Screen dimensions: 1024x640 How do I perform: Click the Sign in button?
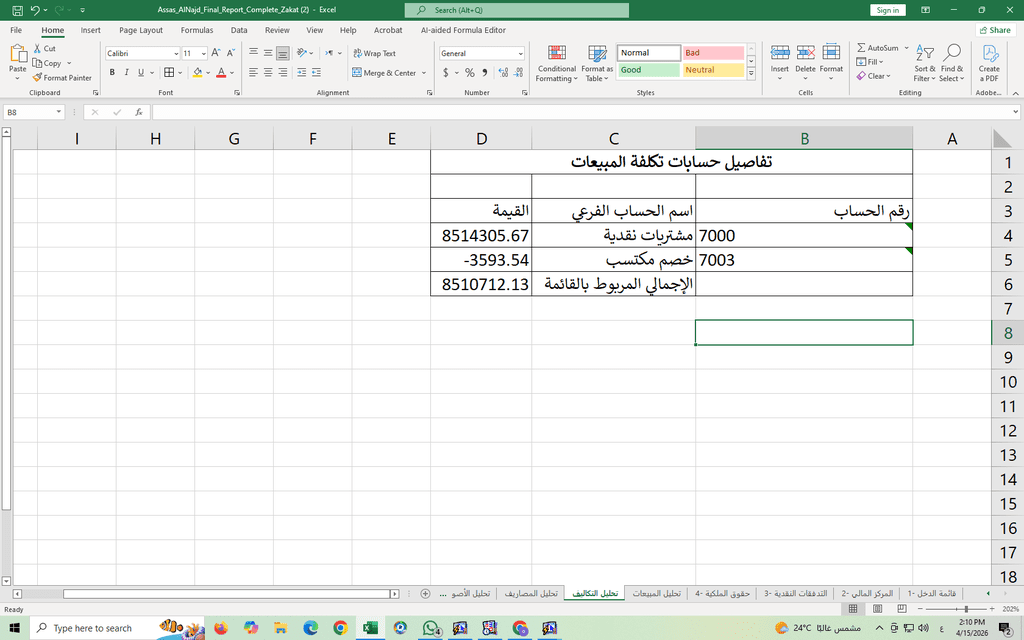pos(888,10)
